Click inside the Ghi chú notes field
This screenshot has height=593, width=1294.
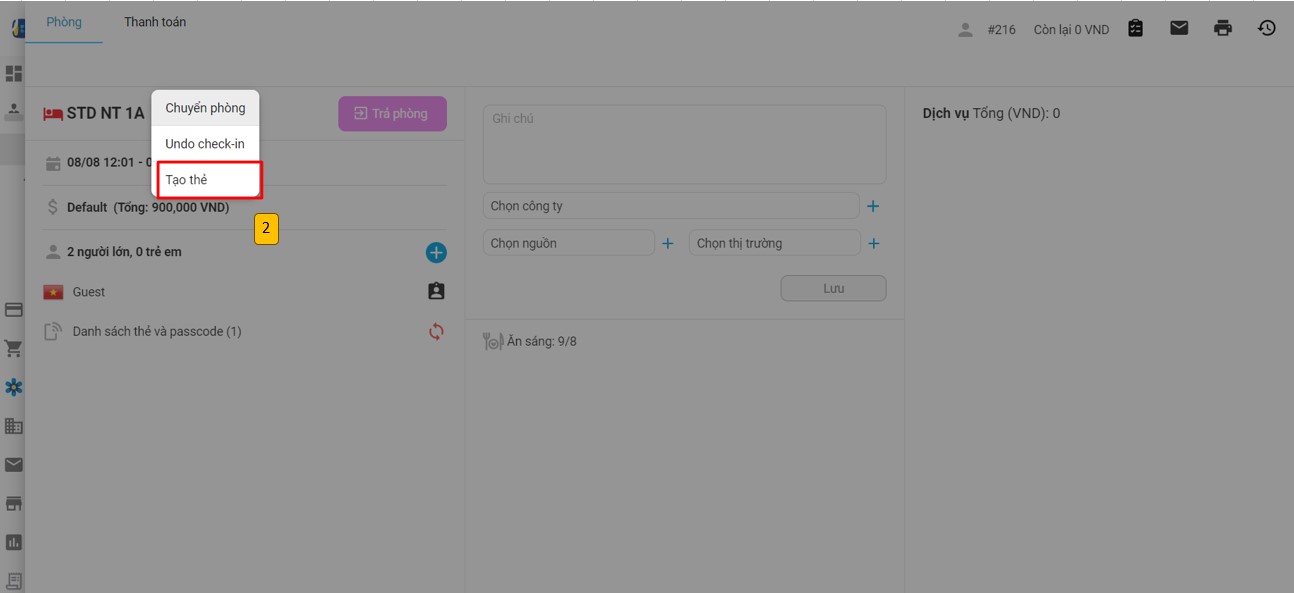point(684,145)
